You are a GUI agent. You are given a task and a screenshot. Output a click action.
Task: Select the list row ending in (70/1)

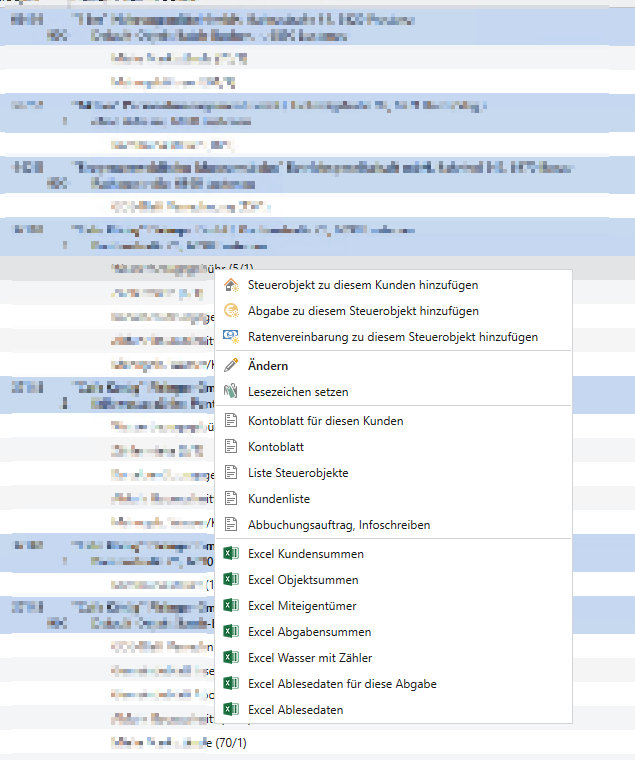(180, 742)
